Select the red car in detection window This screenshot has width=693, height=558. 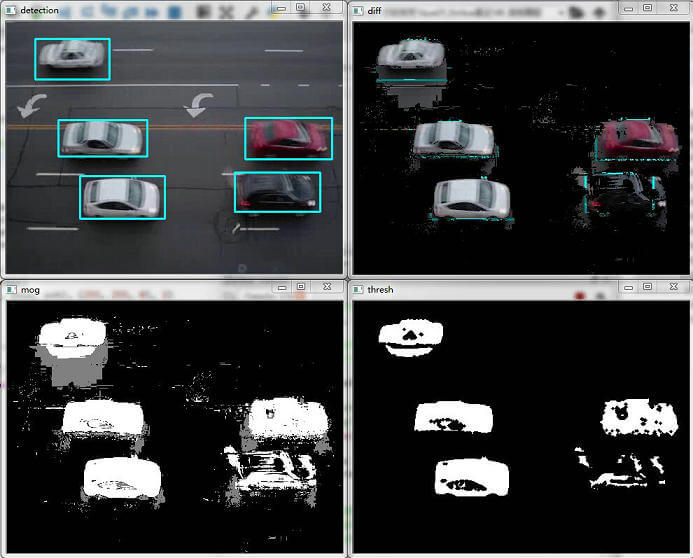(x=288, y=138)
